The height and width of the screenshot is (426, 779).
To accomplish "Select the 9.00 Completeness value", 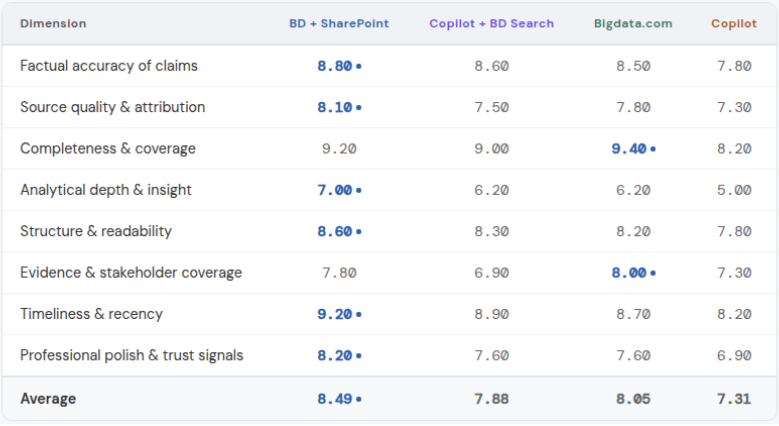I will pyautogui.click(x=491, y=148).
